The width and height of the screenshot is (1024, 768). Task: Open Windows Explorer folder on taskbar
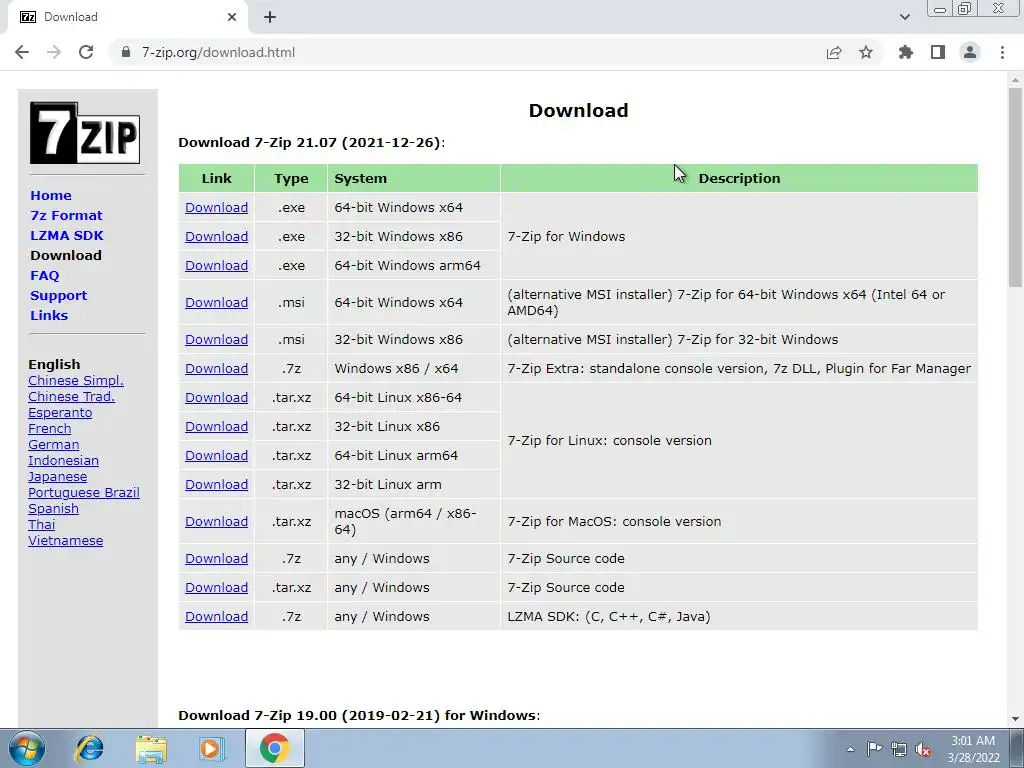click(151, 748)
